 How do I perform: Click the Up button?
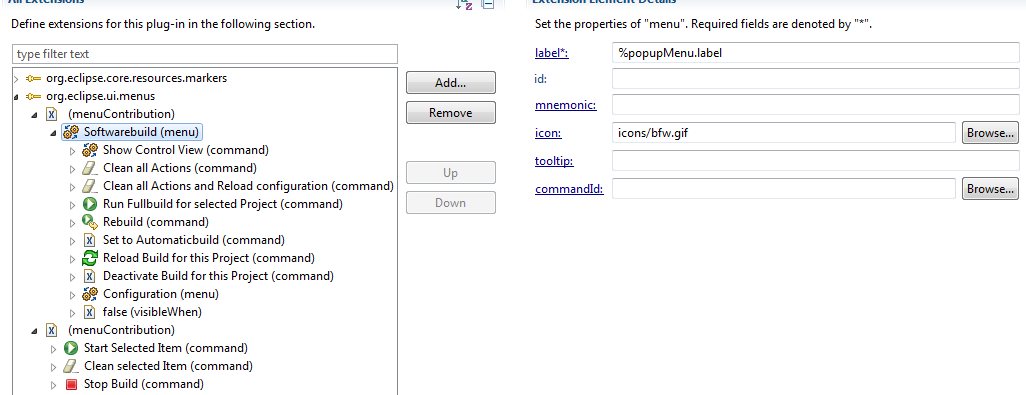pyautogui.click(x=451, y=173)
